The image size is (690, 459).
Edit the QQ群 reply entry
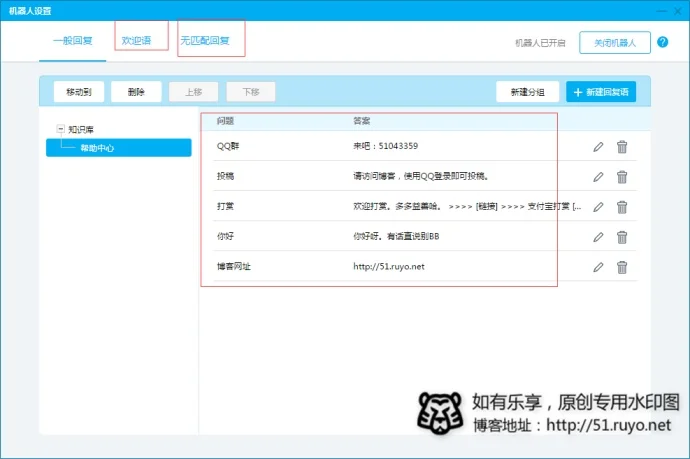pos(598,147)
